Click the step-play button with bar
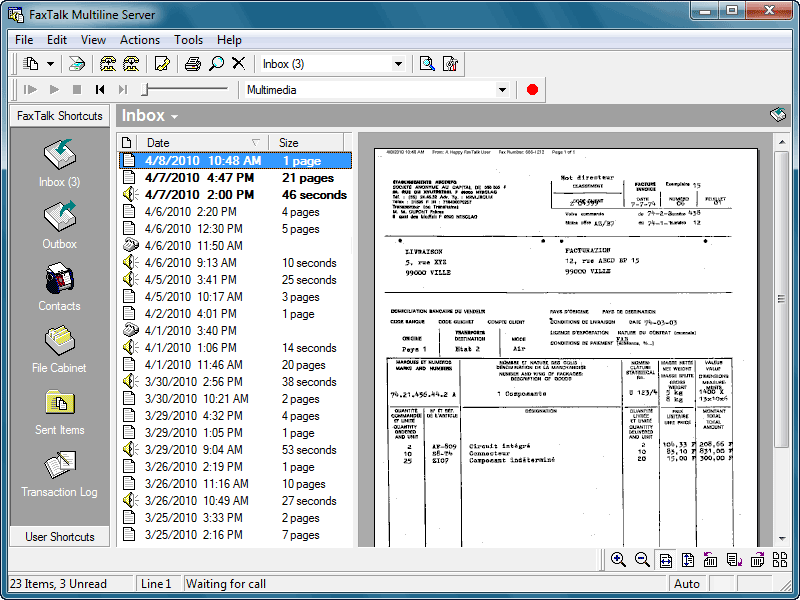The image size is (800, 600). [30, 90]
